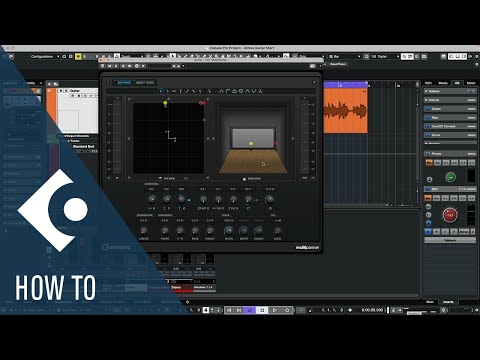Image resolution: width=480 pixels, height=360 pixels.
Task: Expand the Phones section in Control Room
Action: [450, 153]
